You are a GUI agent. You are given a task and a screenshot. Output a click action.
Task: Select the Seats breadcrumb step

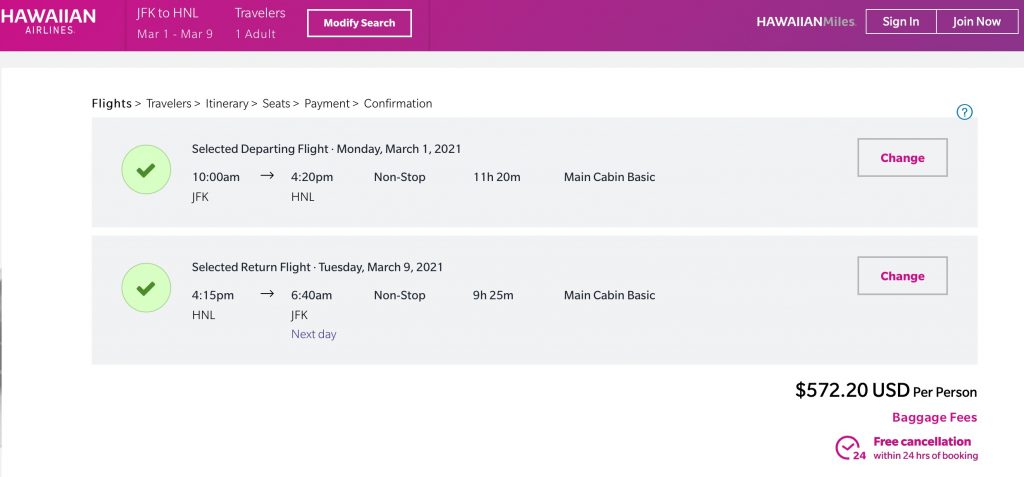pyautogui.click(x=276, y=104)
